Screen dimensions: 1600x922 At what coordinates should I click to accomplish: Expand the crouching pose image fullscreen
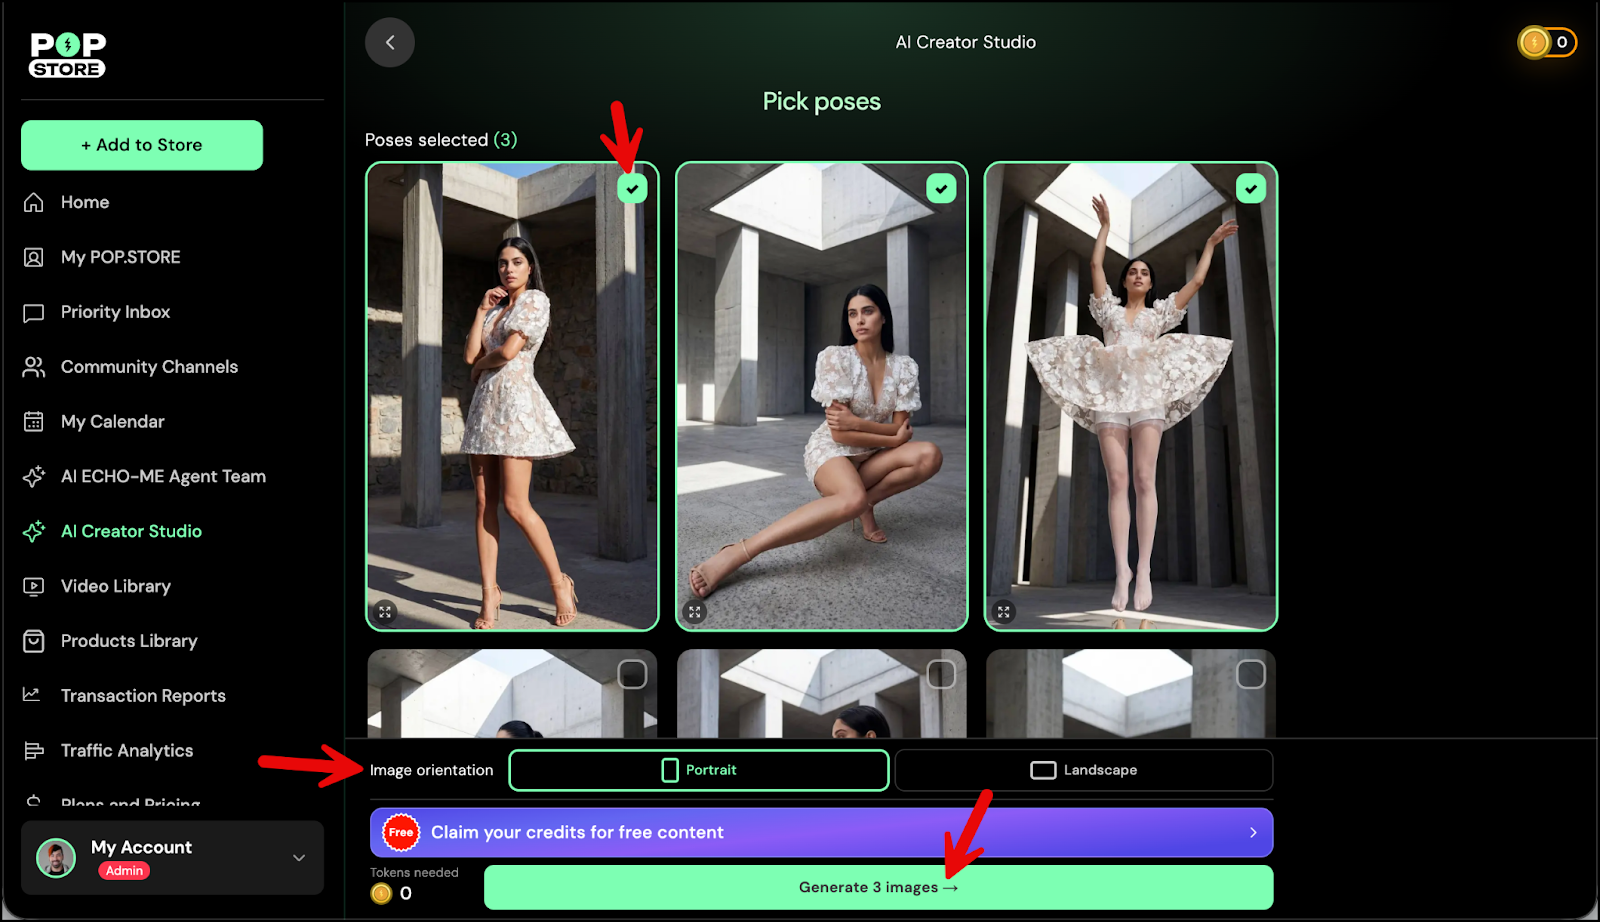pyautogui.click(x=695, y=612)
